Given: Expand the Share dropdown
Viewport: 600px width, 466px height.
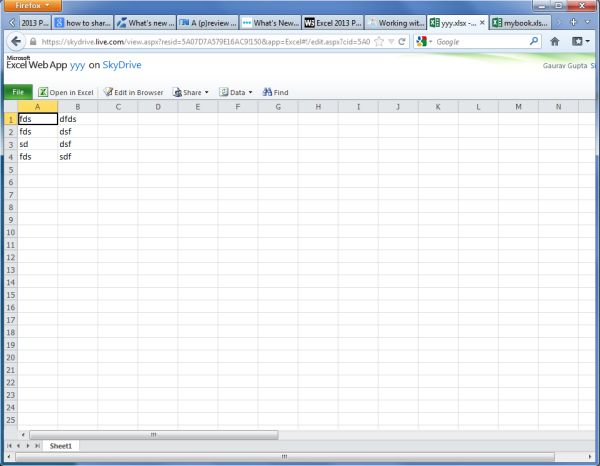Looking at the screenshot, I should pos(191,92).
